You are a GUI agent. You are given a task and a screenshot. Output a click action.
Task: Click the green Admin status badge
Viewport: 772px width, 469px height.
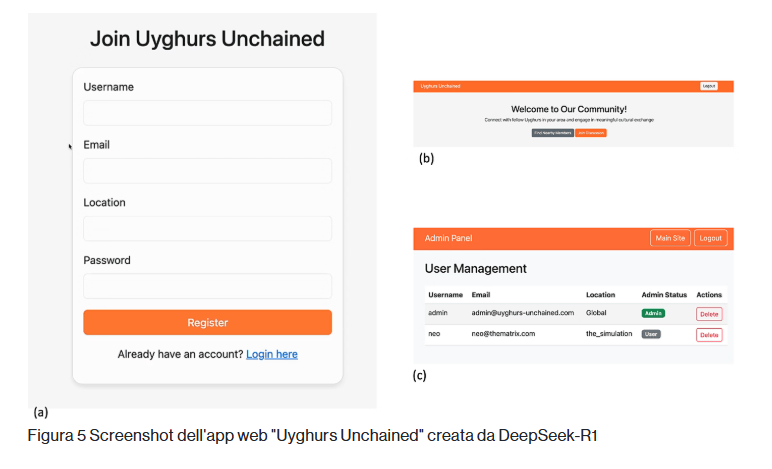click(x=653, y=314)
